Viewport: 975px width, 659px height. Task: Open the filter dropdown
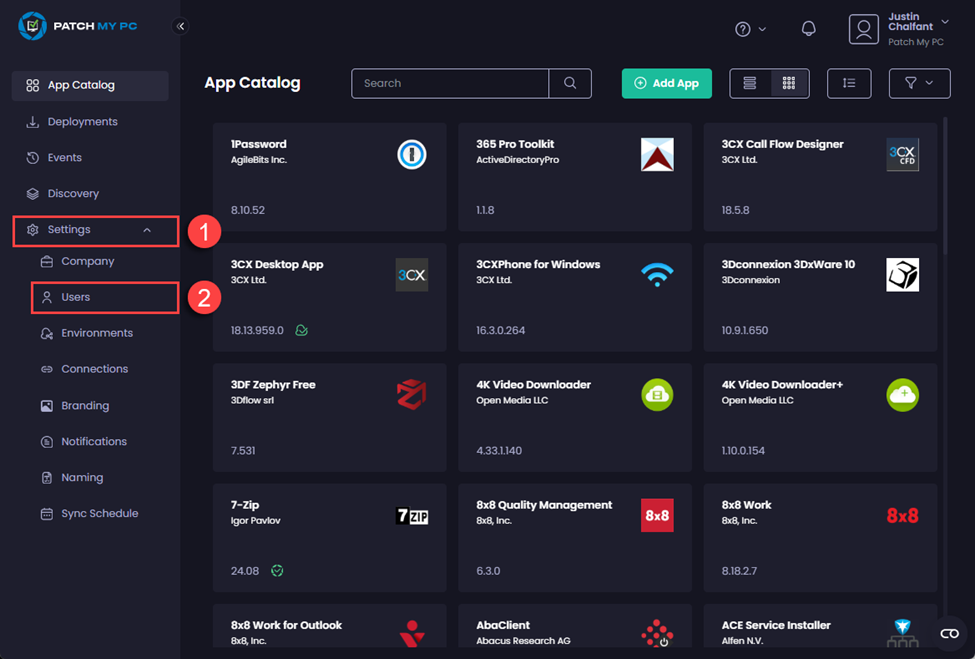919,83
